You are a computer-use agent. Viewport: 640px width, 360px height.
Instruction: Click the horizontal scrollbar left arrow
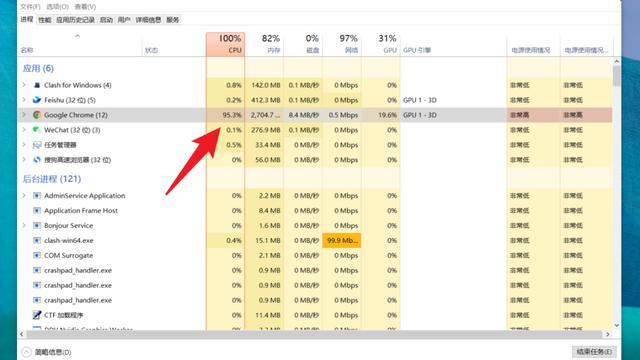22,334
